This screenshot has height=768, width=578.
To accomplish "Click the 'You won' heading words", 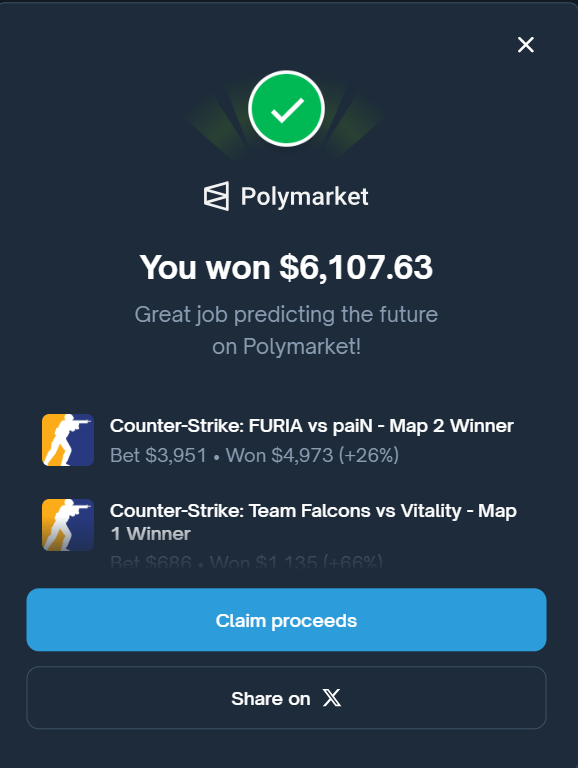I will coord(205,267).
